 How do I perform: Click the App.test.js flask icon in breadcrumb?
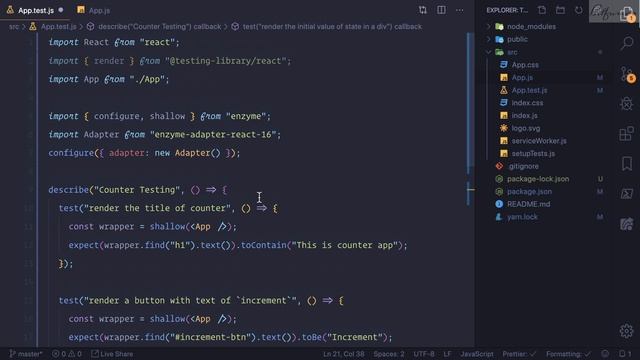click(33, 27)
